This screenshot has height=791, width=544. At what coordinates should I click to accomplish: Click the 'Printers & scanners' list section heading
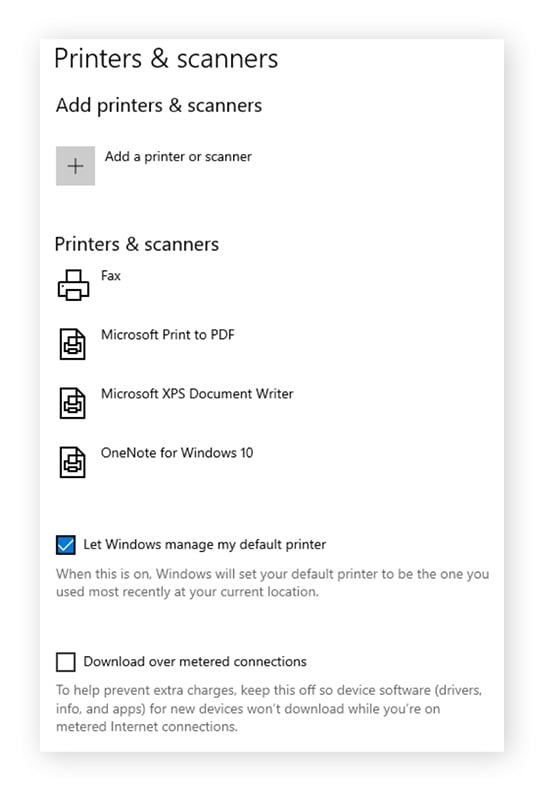coord(137,244)
